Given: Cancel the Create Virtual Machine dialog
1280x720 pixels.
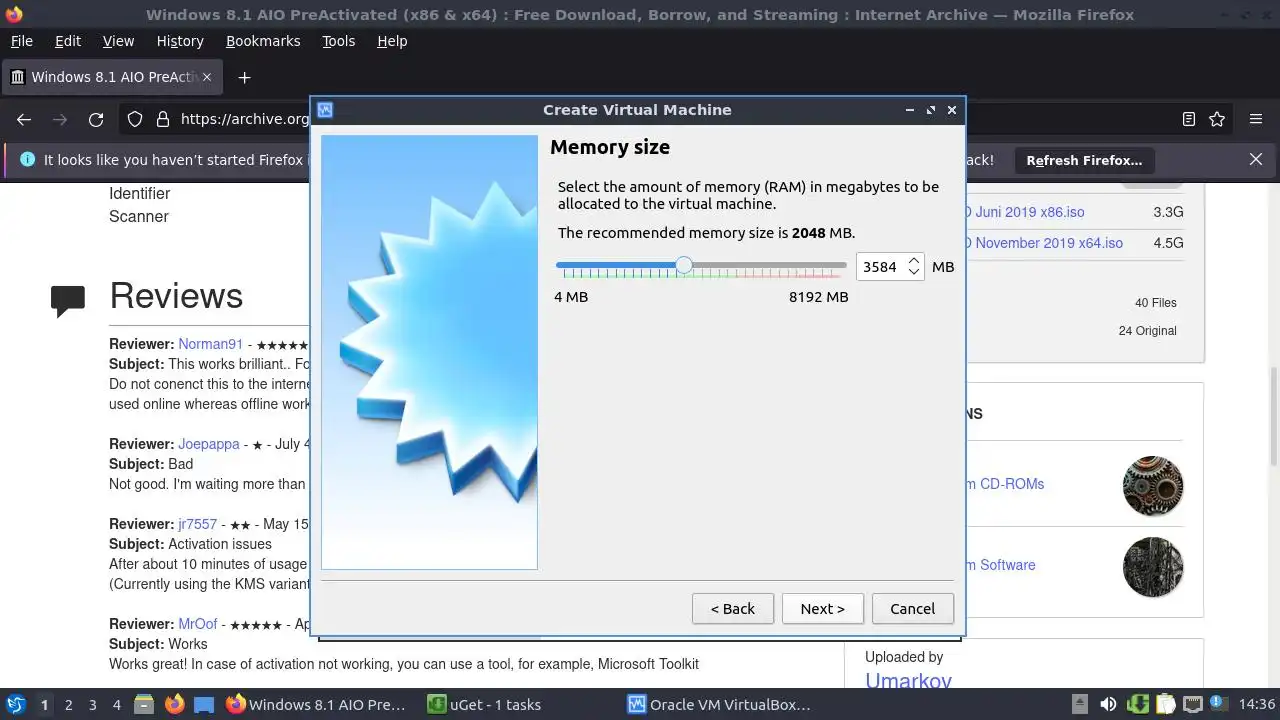Looking at the screenshot, I should (x=912, y=608).
